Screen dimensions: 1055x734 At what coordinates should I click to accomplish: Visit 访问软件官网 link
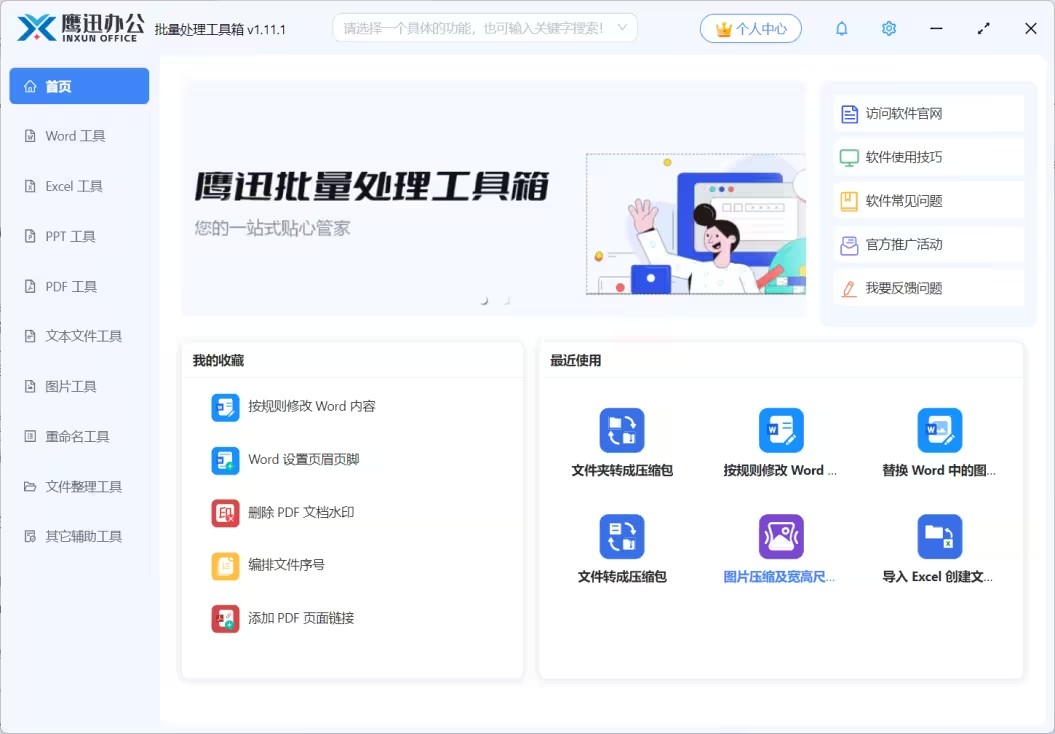tap(928, 112)
